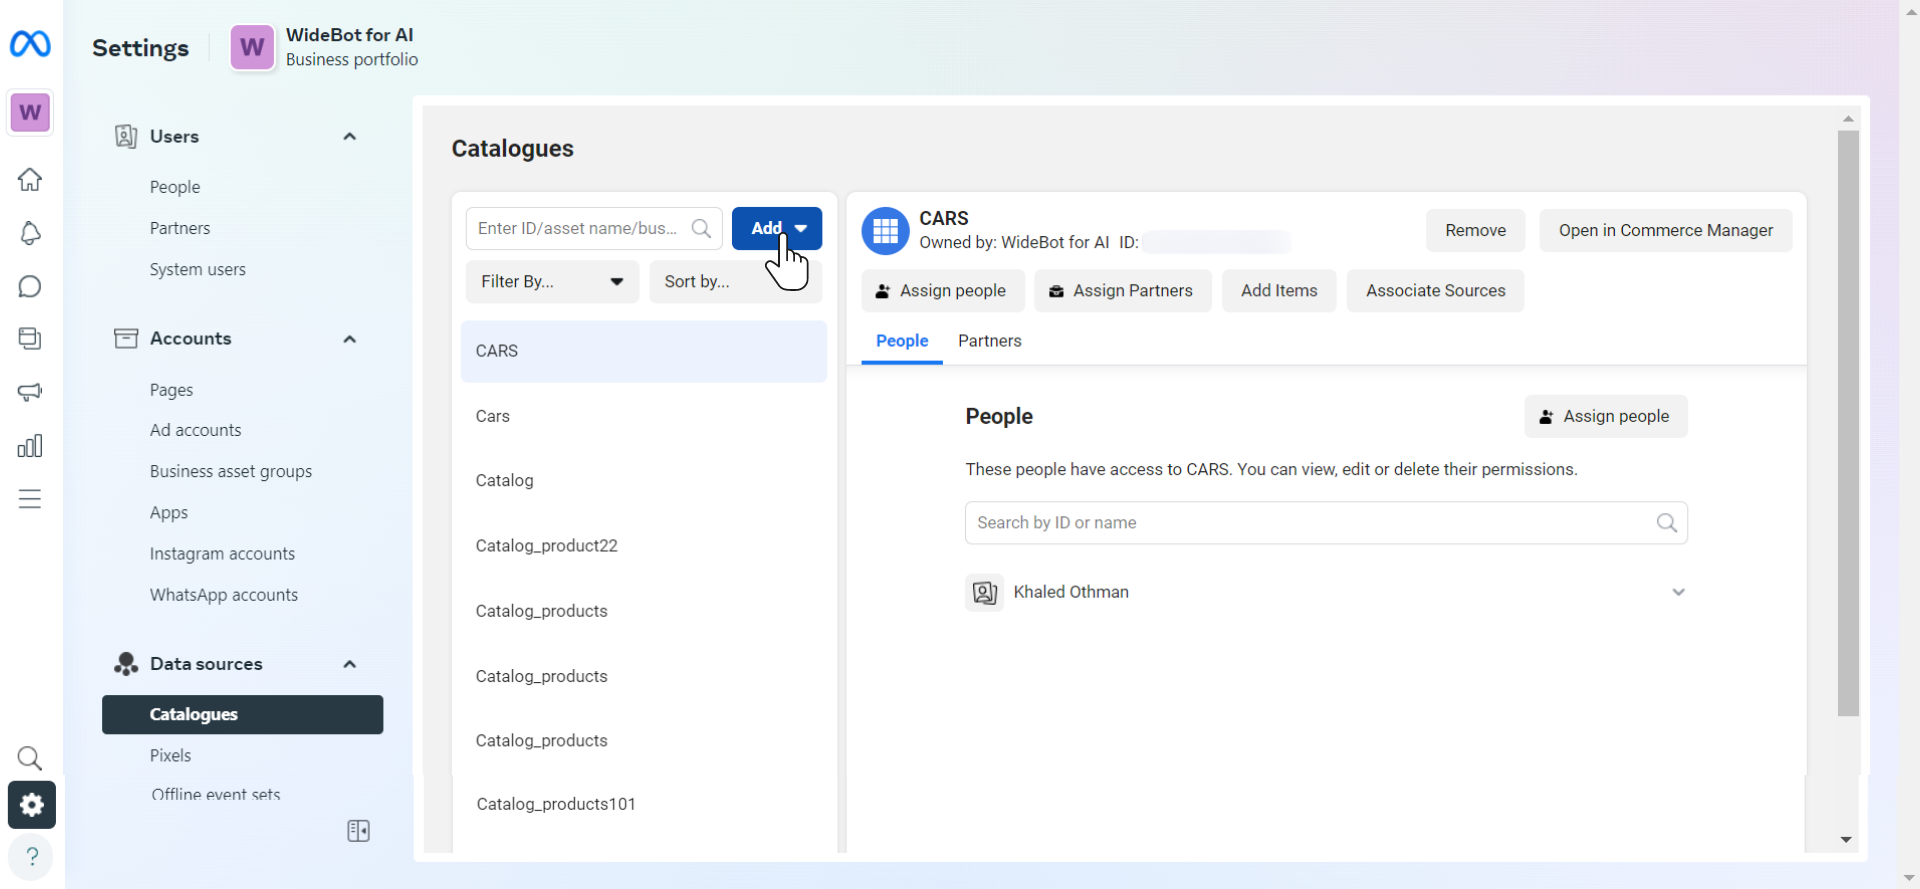Click magnifier in people search field
This screenshot has height=889, width=1920.
coord(1666,523)
